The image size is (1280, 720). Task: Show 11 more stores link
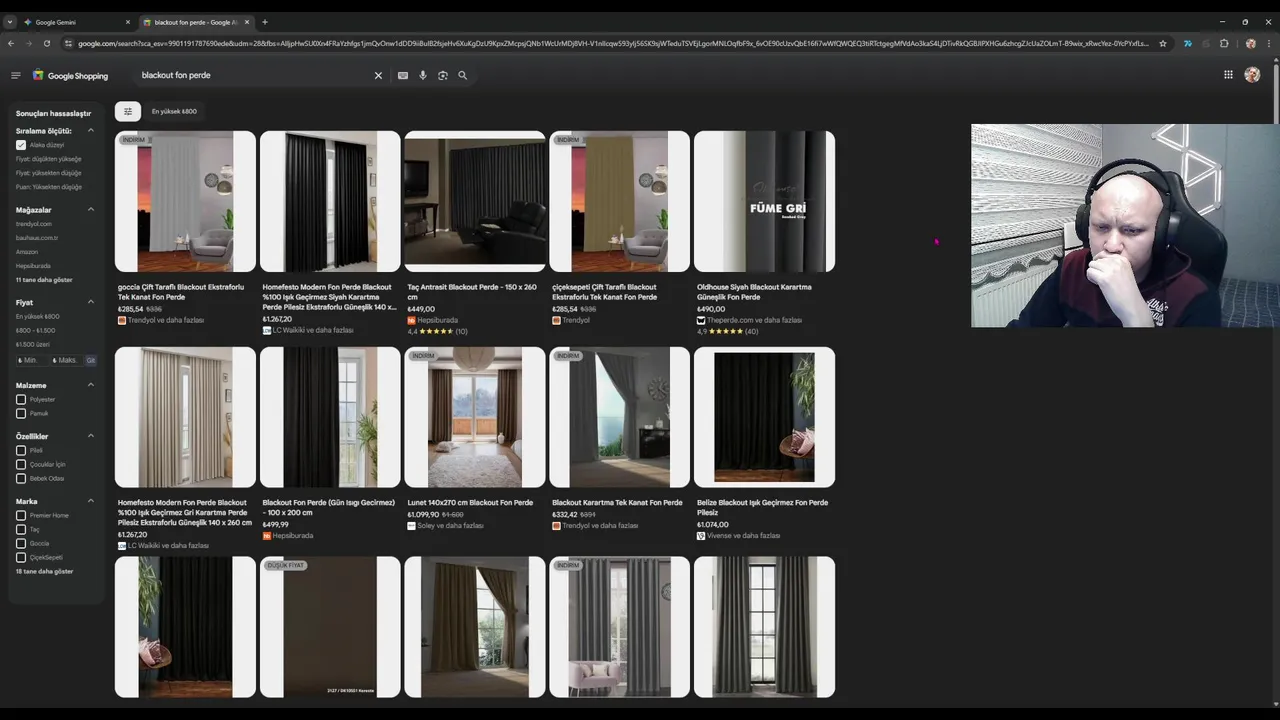point(44,280)
